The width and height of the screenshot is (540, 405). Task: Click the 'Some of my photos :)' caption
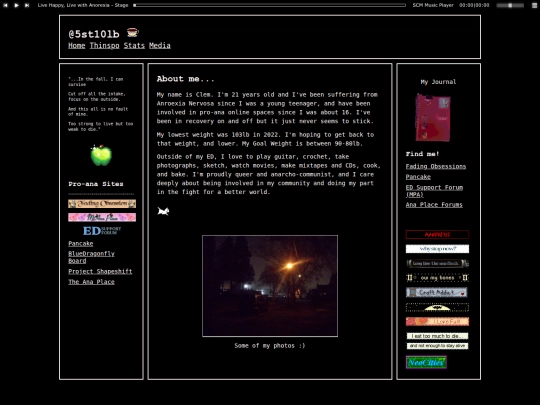(x=270, y=345)
